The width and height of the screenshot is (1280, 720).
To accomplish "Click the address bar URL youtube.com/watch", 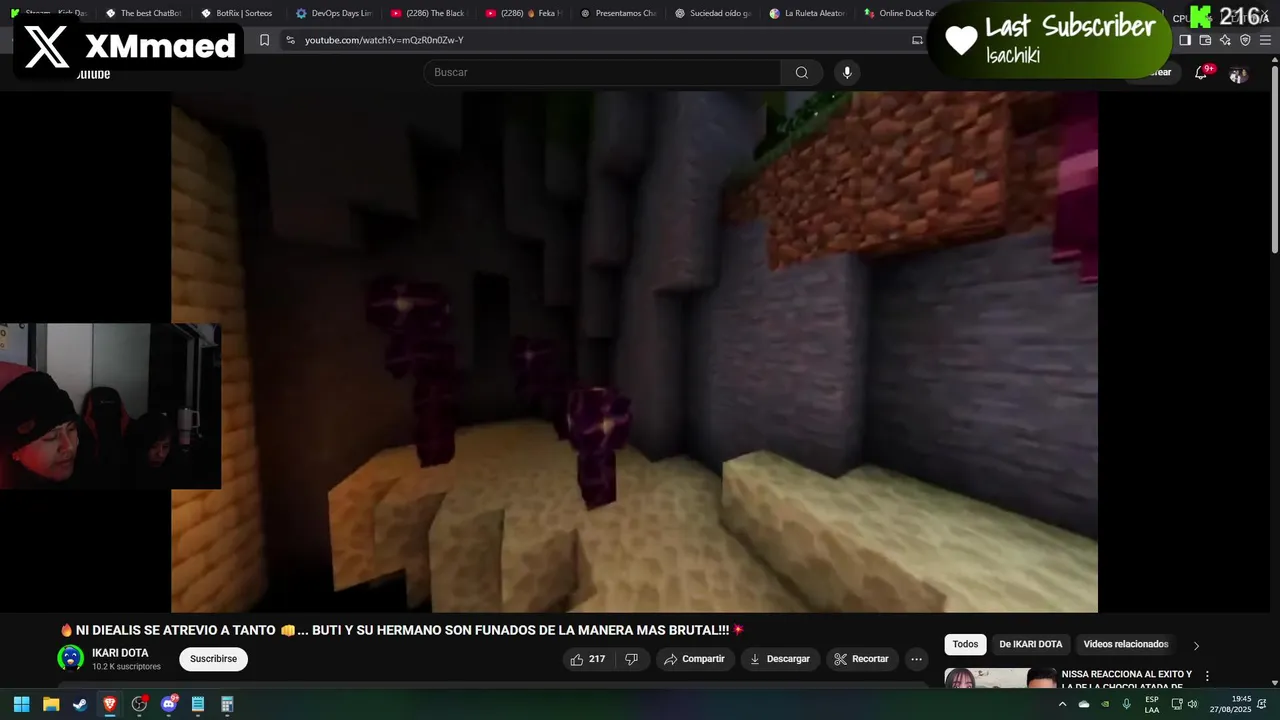I will (384, 40).
